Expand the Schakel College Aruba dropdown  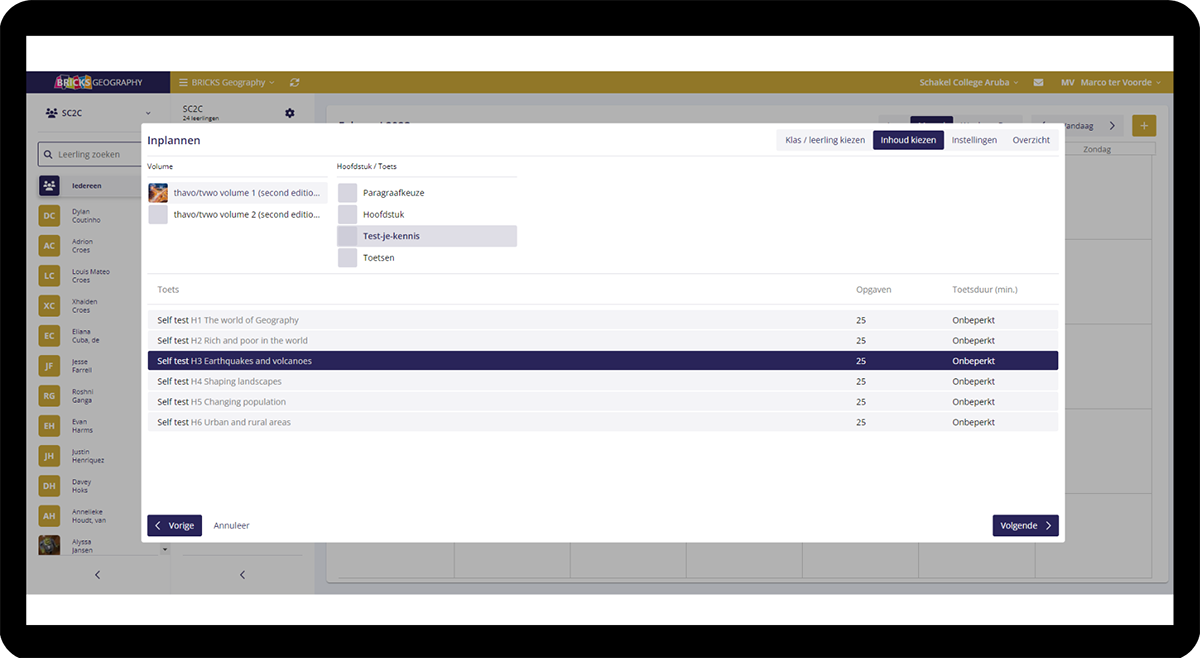(x=968, y=83)
